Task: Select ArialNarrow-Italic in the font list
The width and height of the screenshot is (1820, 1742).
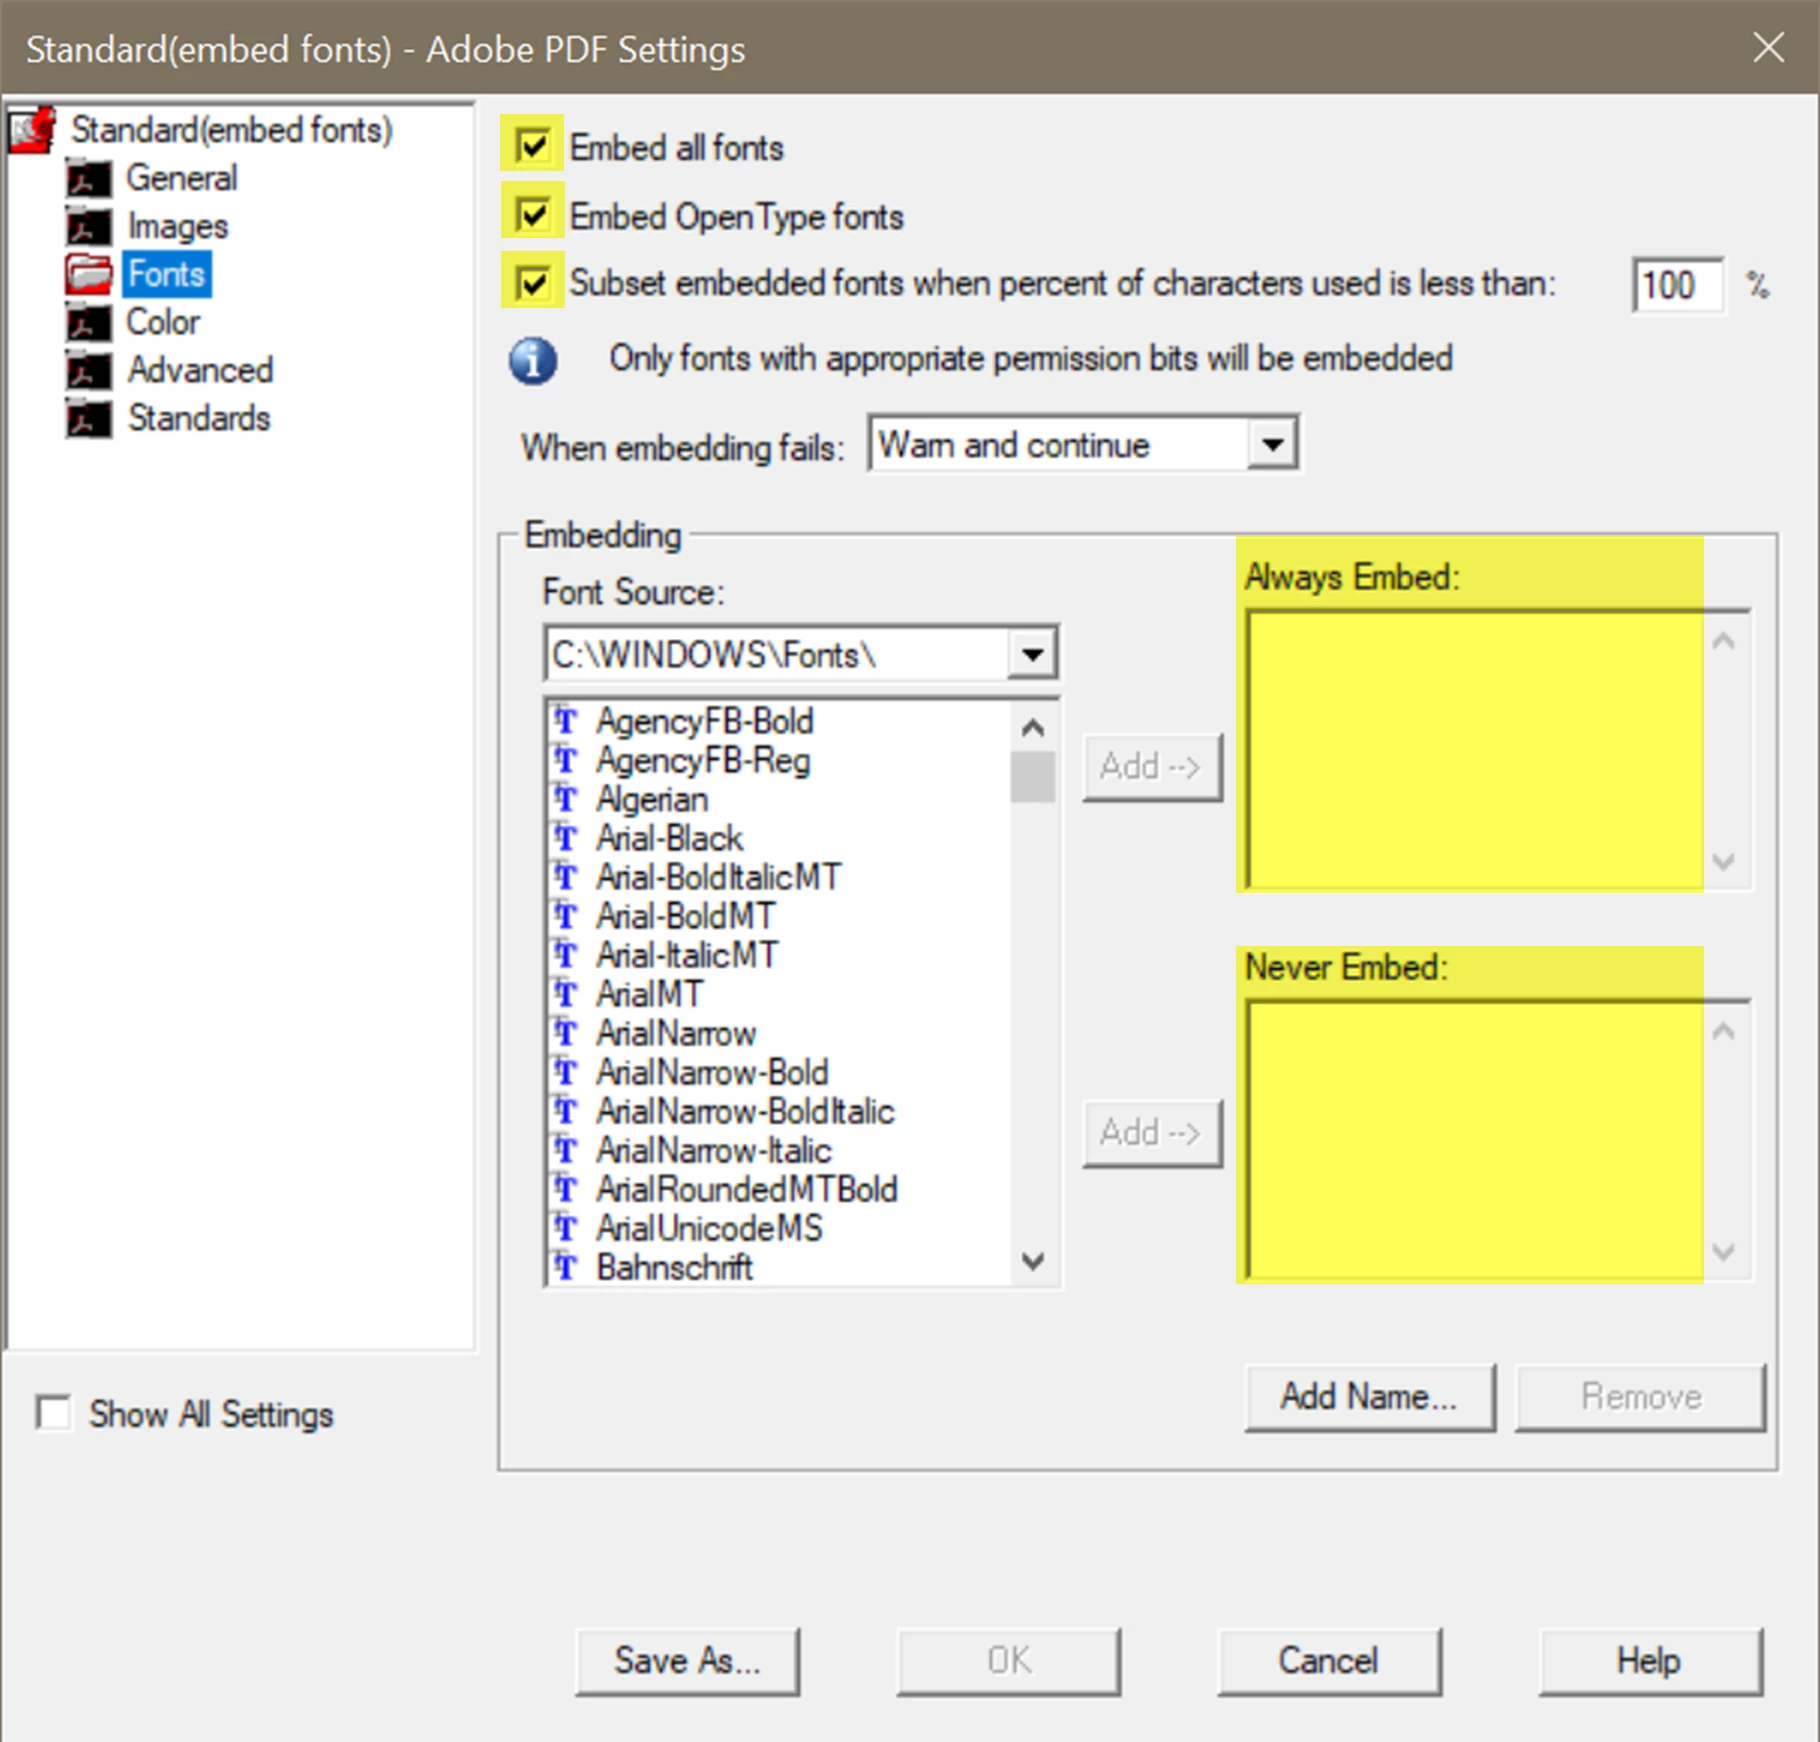Action: pos(714,1150)
